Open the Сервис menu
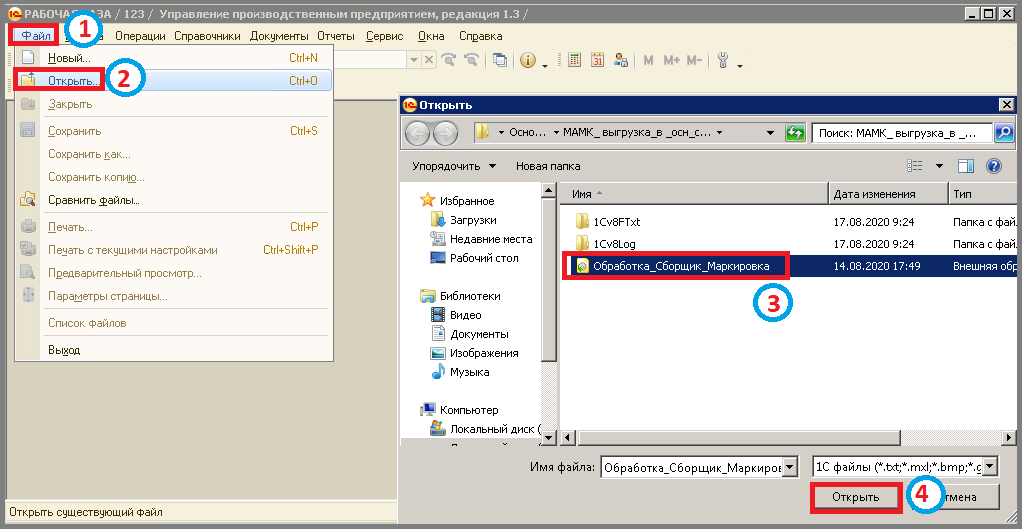Screen dimensions: 1022x529 click(385, 36)
